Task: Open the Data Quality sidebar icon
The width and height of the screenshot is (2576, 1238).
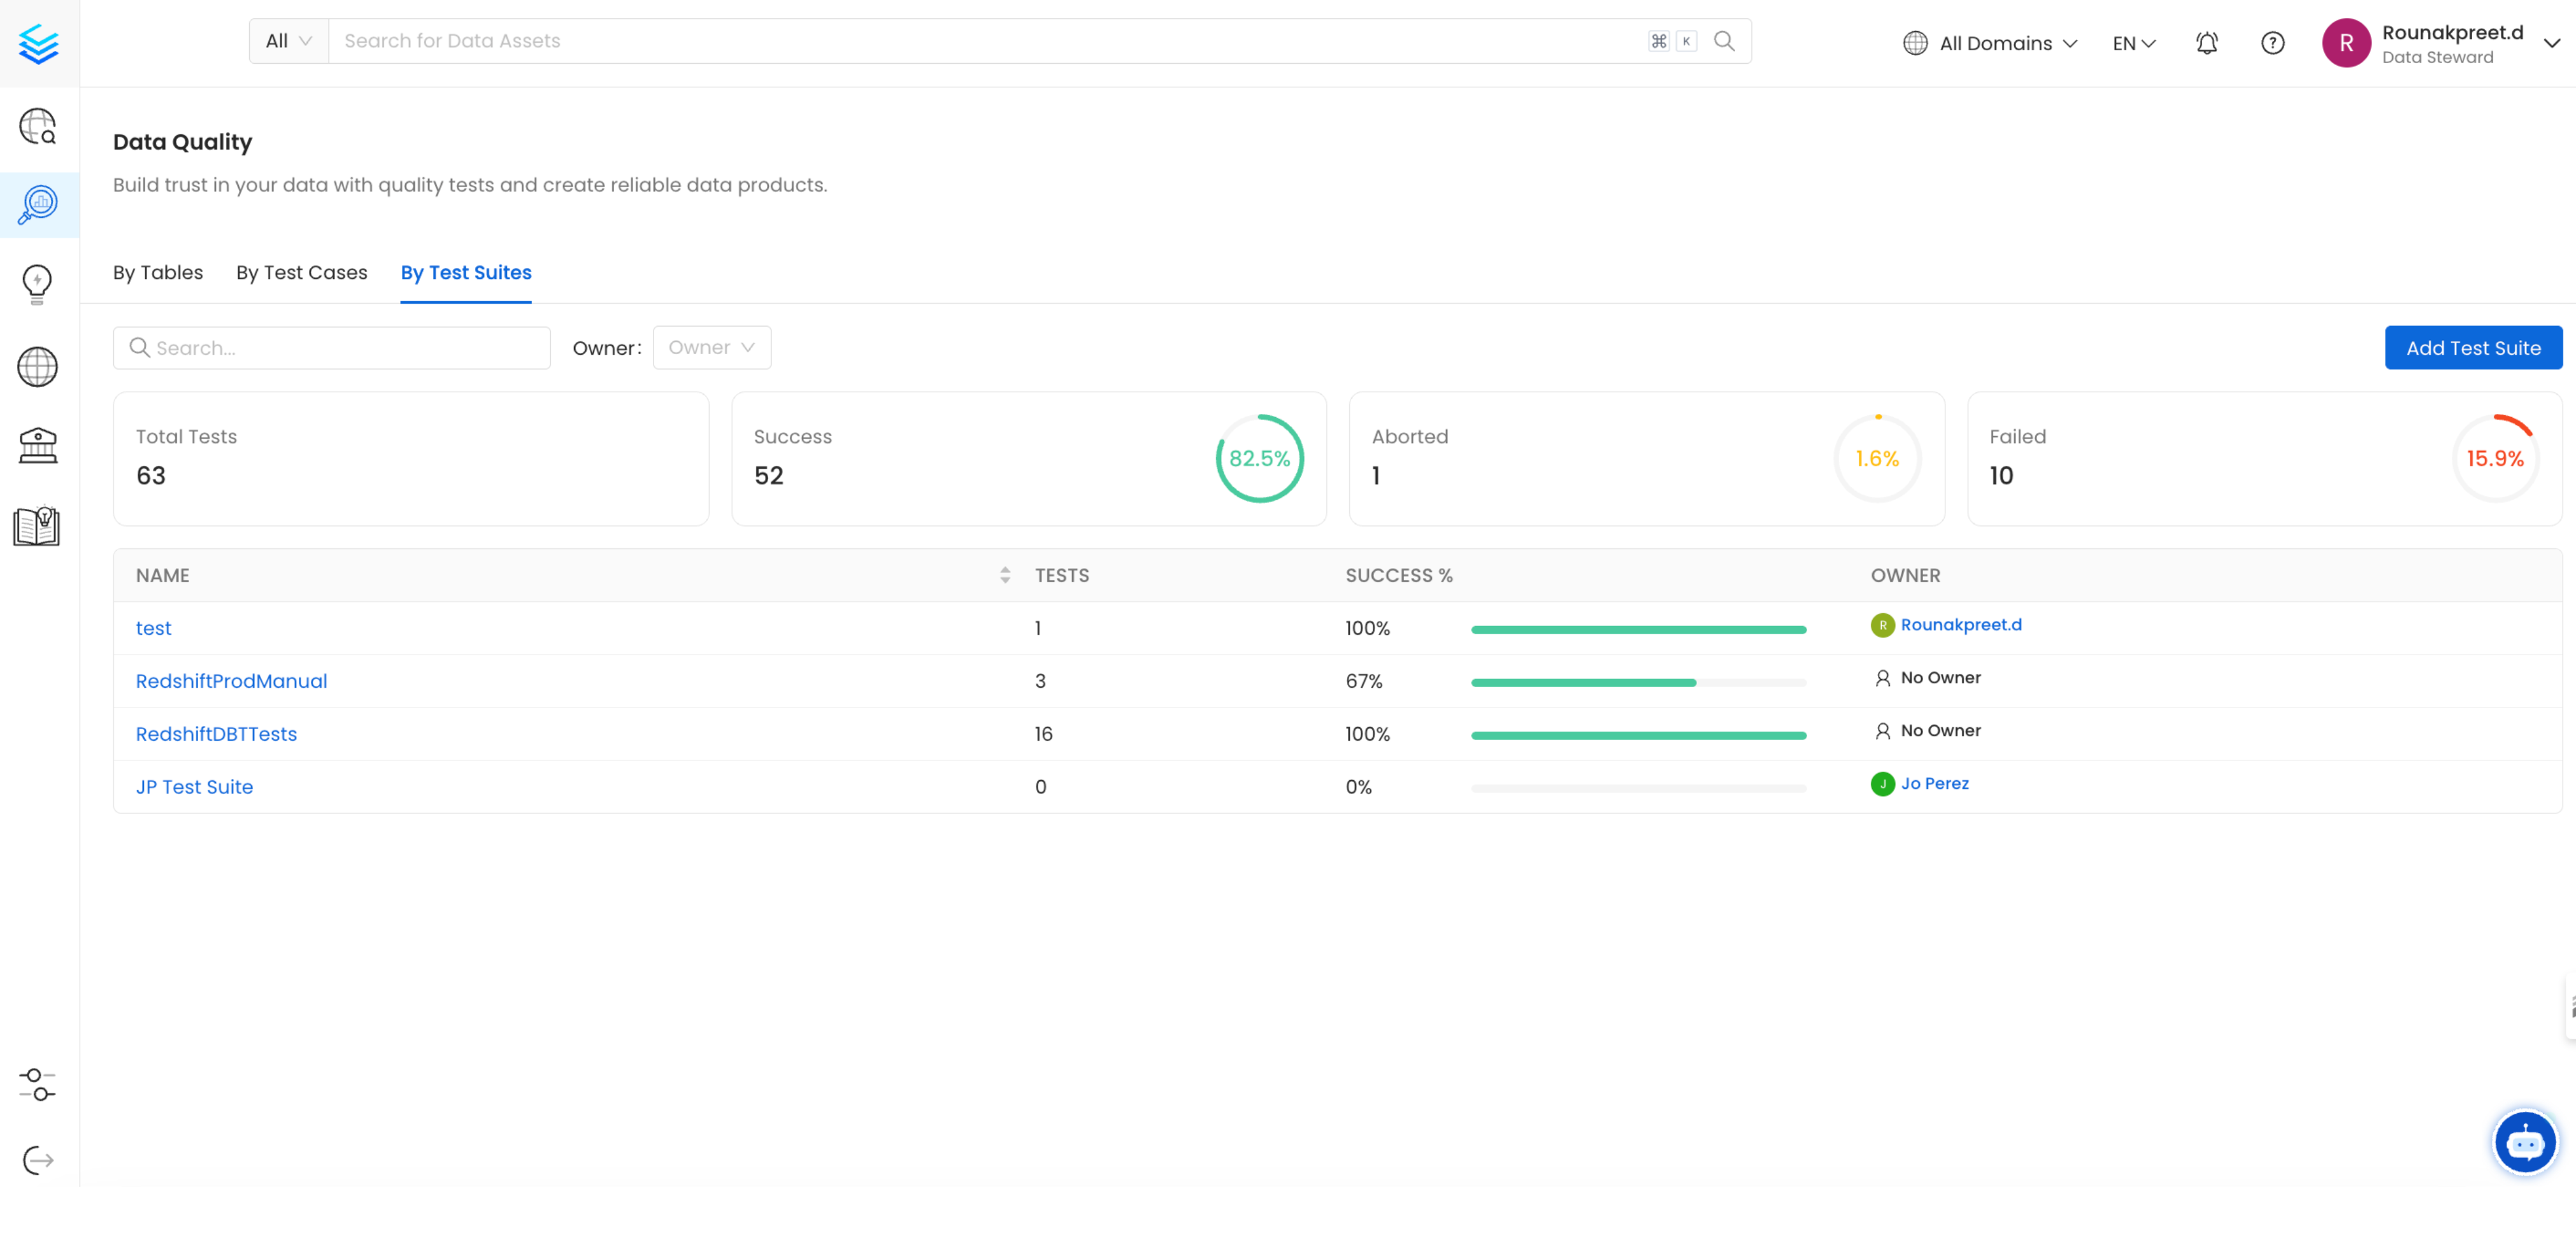Action: [x=38, y=205]
